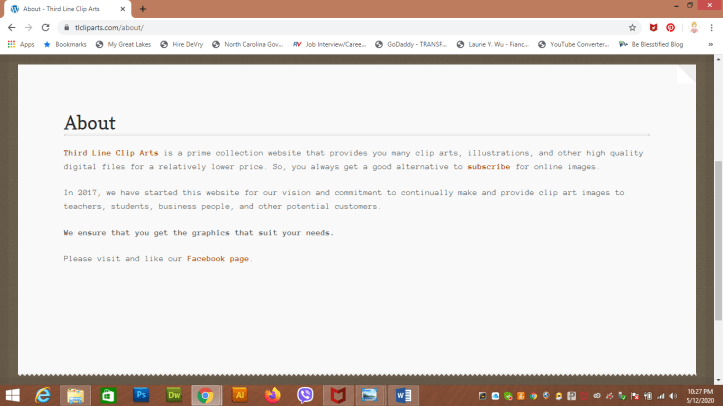Expand the hidden bookmarks chevron

tap(711, 44)
